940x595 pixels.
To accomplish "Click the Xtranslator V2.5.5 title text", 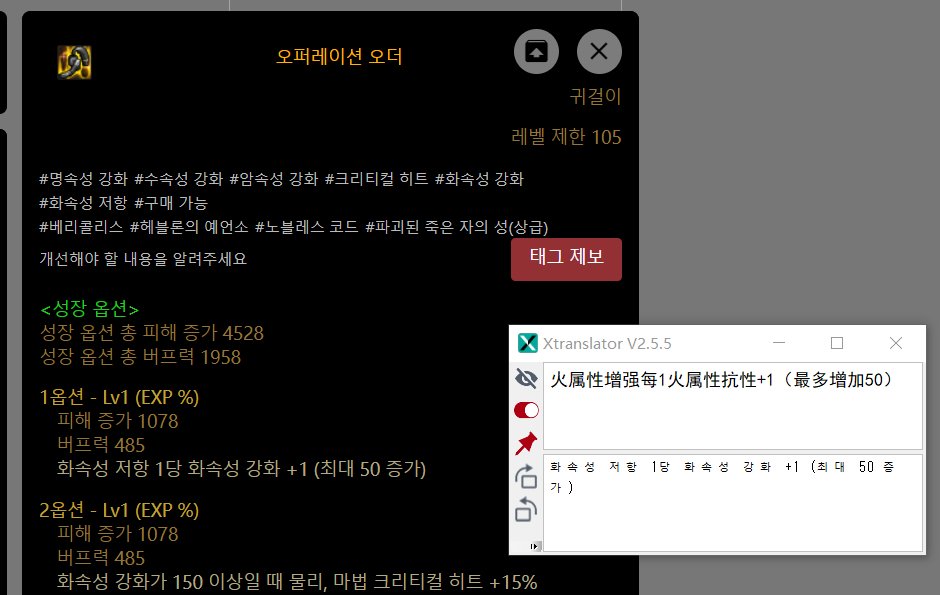I will pos(607,343).
